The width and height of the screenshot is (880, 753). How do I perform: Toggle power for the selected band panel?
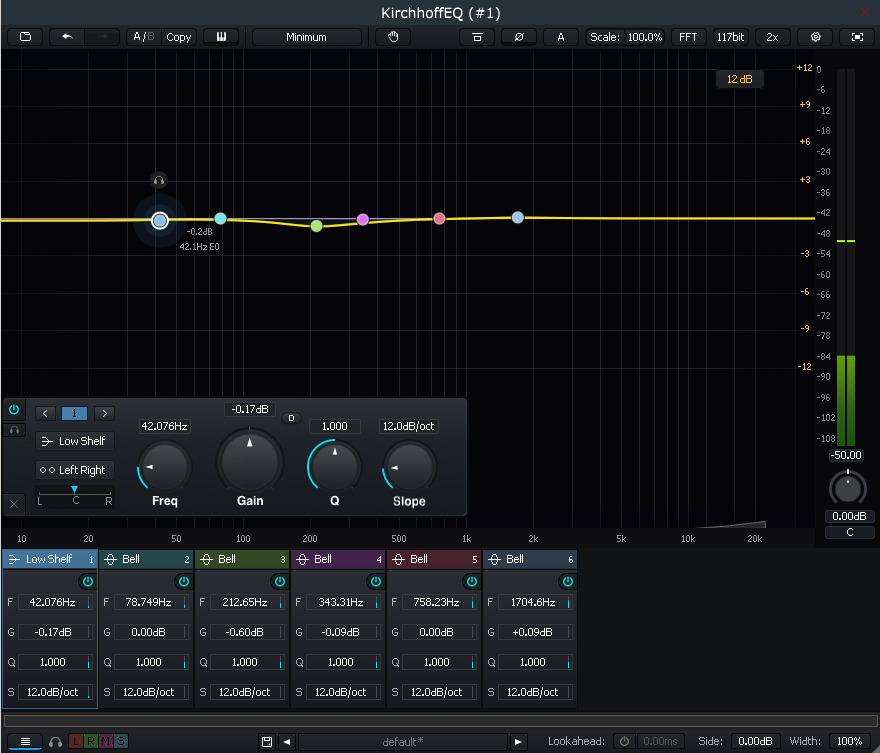coord(14,410)
